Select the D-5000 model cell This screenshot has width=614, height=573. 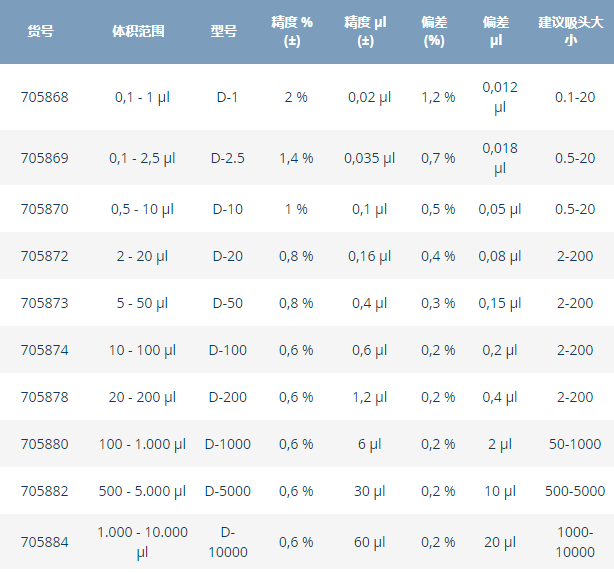click(227, 491)
